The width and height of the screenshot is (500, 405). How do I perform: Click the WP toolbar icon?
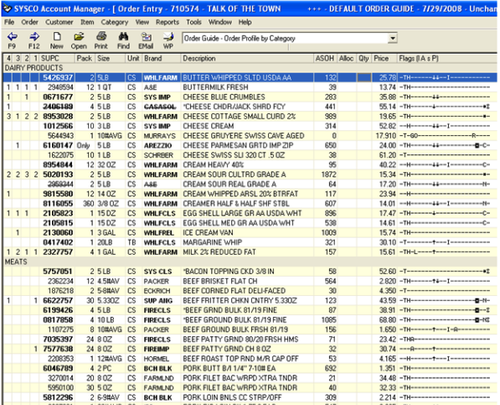tap(168, 37)
